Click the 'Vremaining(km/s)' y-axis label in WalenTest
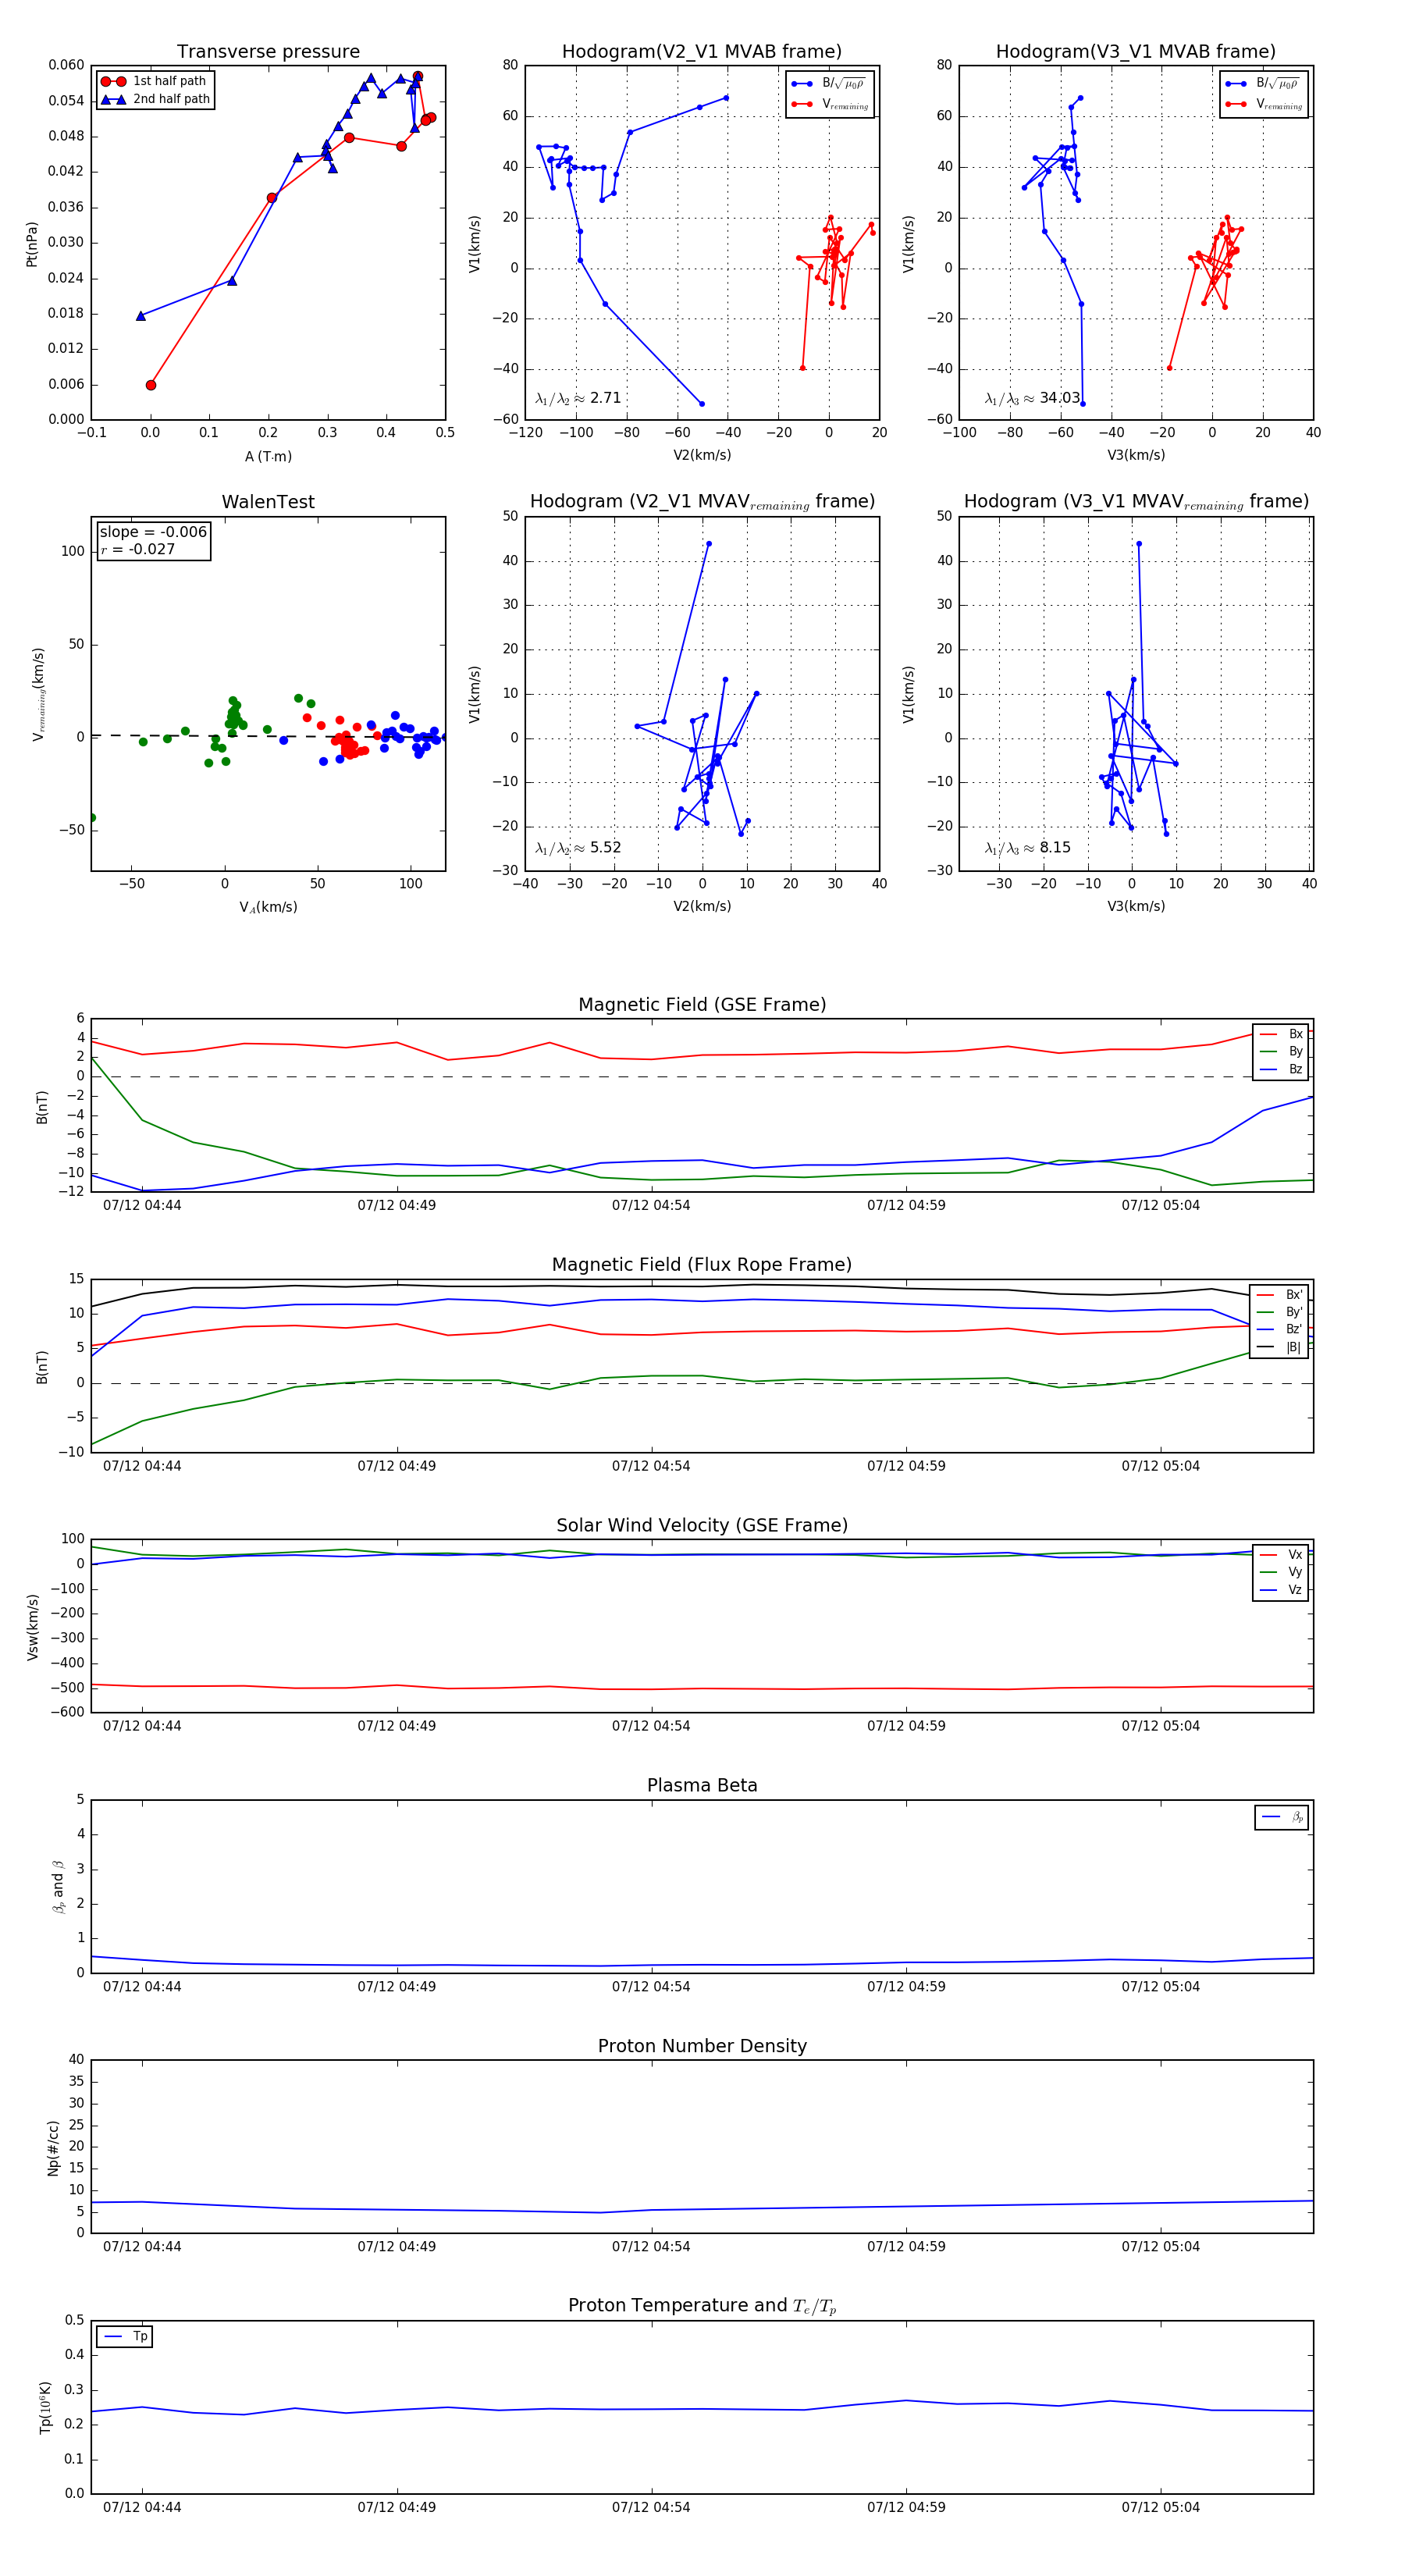The width and height of the screenshot is (1405, 2576). (38, 694)
